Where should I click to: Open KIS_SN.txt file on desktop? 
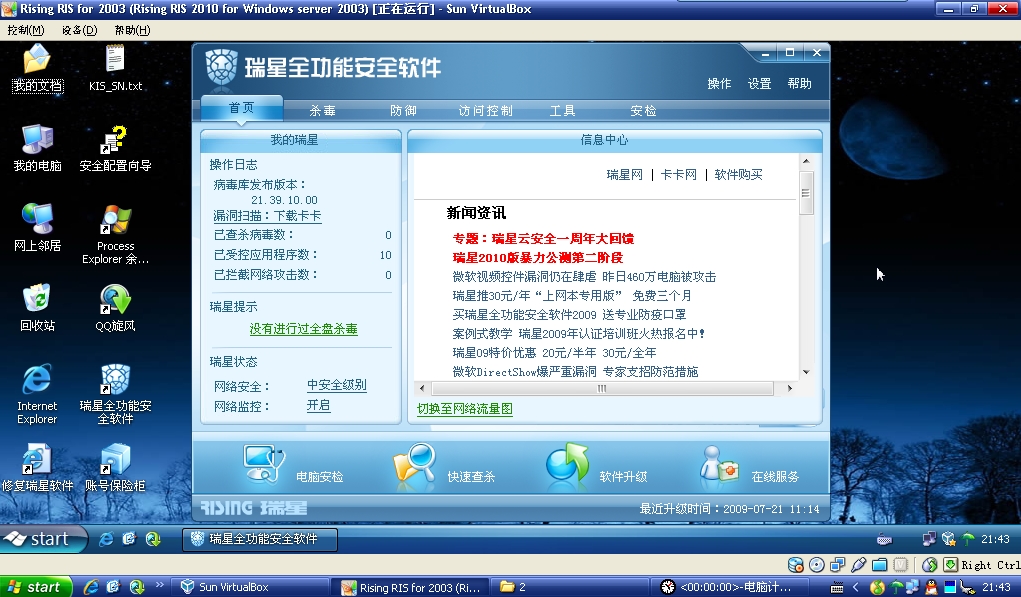coord(115,68)
